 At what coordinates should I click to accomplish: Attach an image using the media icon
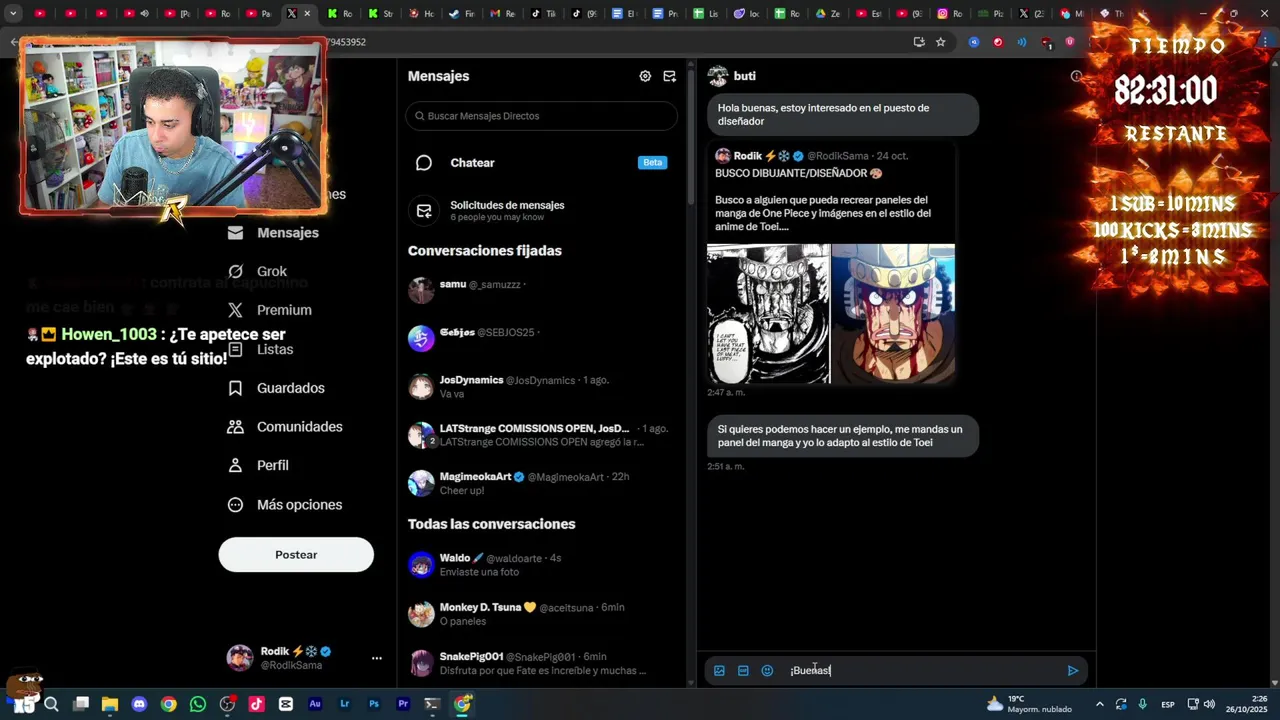click(719, 671)
